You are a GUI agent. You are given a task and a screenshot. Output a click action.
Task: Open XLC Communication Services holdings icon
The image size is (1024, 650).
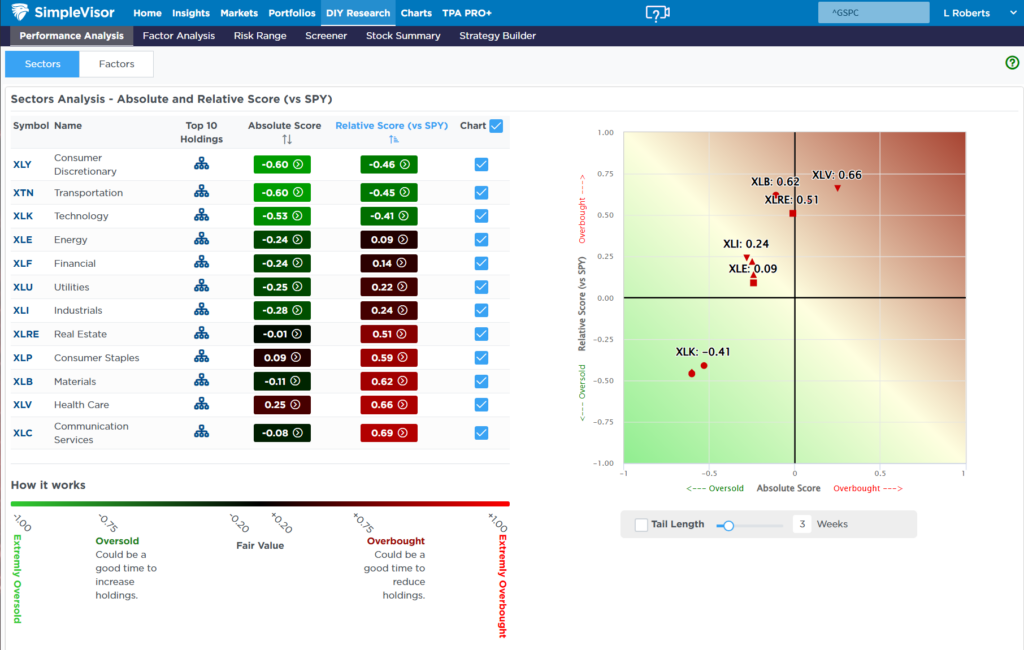click(x=201, y=432)
